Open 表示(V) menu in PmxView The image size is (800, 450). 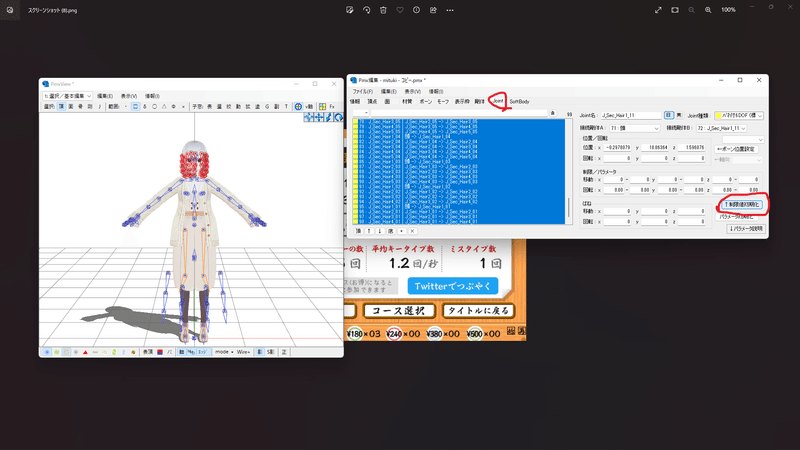(129, 96)
